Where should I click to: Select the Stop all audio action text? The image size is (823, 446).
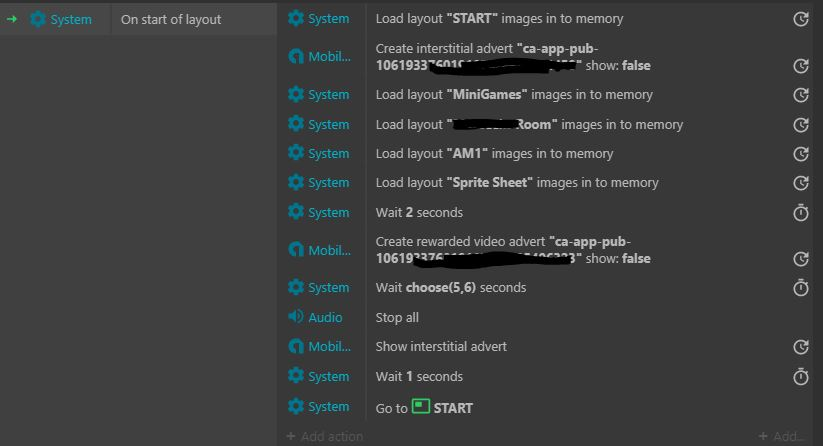[x=397, y=317]
